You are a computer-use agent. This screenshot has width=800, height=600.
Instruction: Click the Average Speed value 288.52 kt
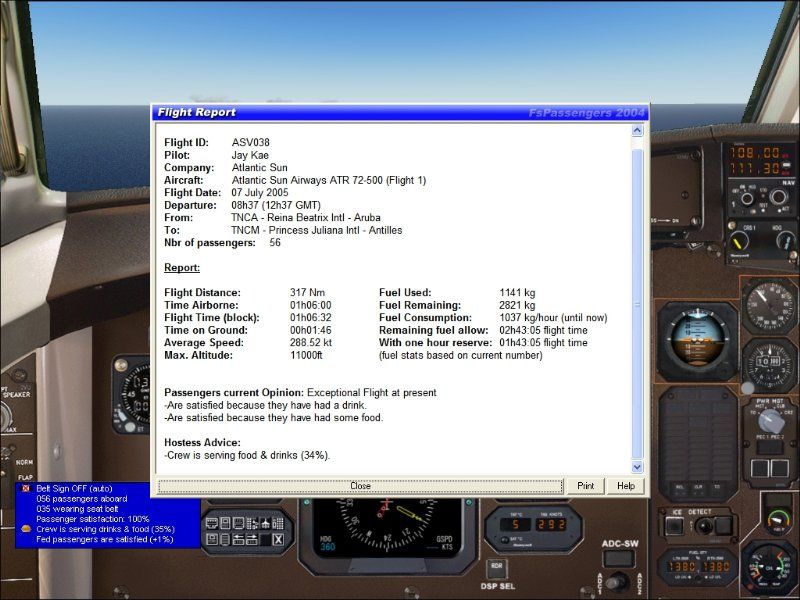tap(311, 343)
